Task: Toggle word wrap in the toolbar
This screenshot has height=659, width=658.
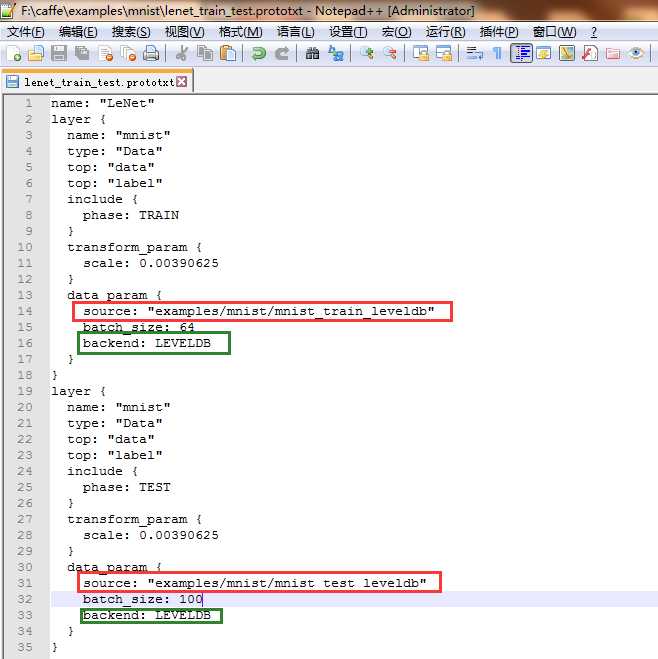Action: click(474, 54)
